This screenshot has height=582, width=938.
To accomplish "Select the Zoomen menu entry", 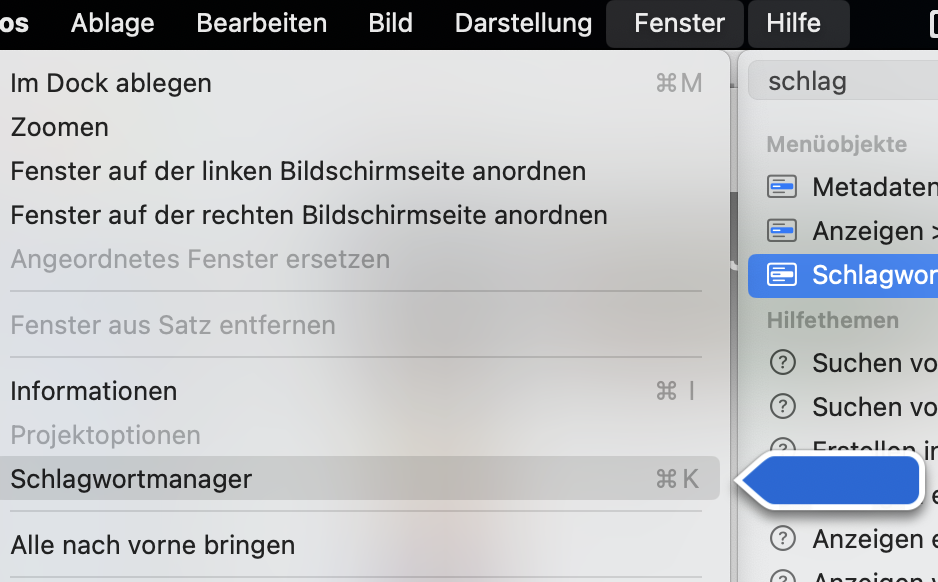I will 60,127.
